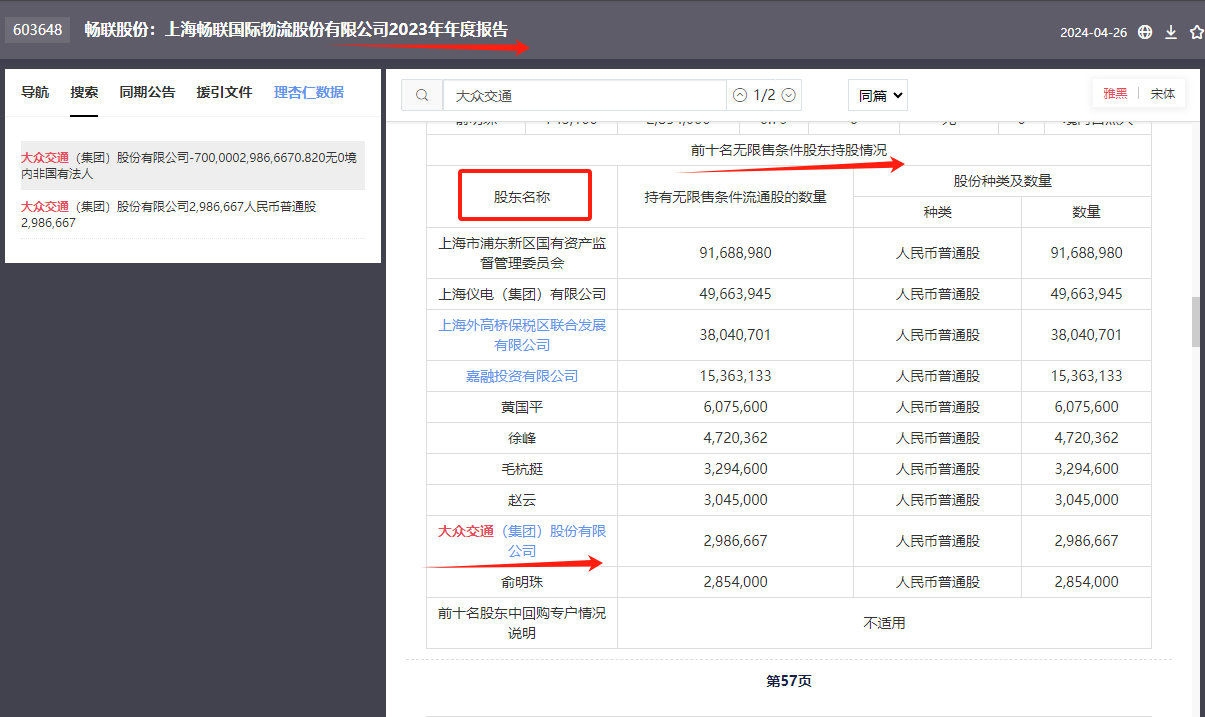Open 嘉融投资有限公司 link
Image resolution: width=1205 pixels, height=717 pixels.
tap(522, 376)
